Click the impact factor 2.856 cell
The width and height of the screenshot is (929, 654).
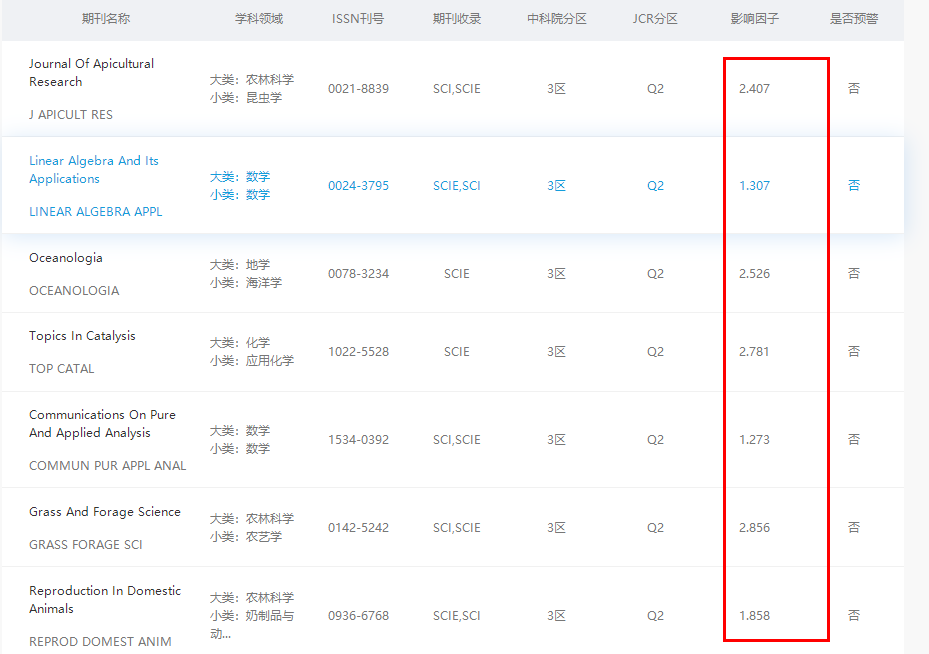(754, 528)
